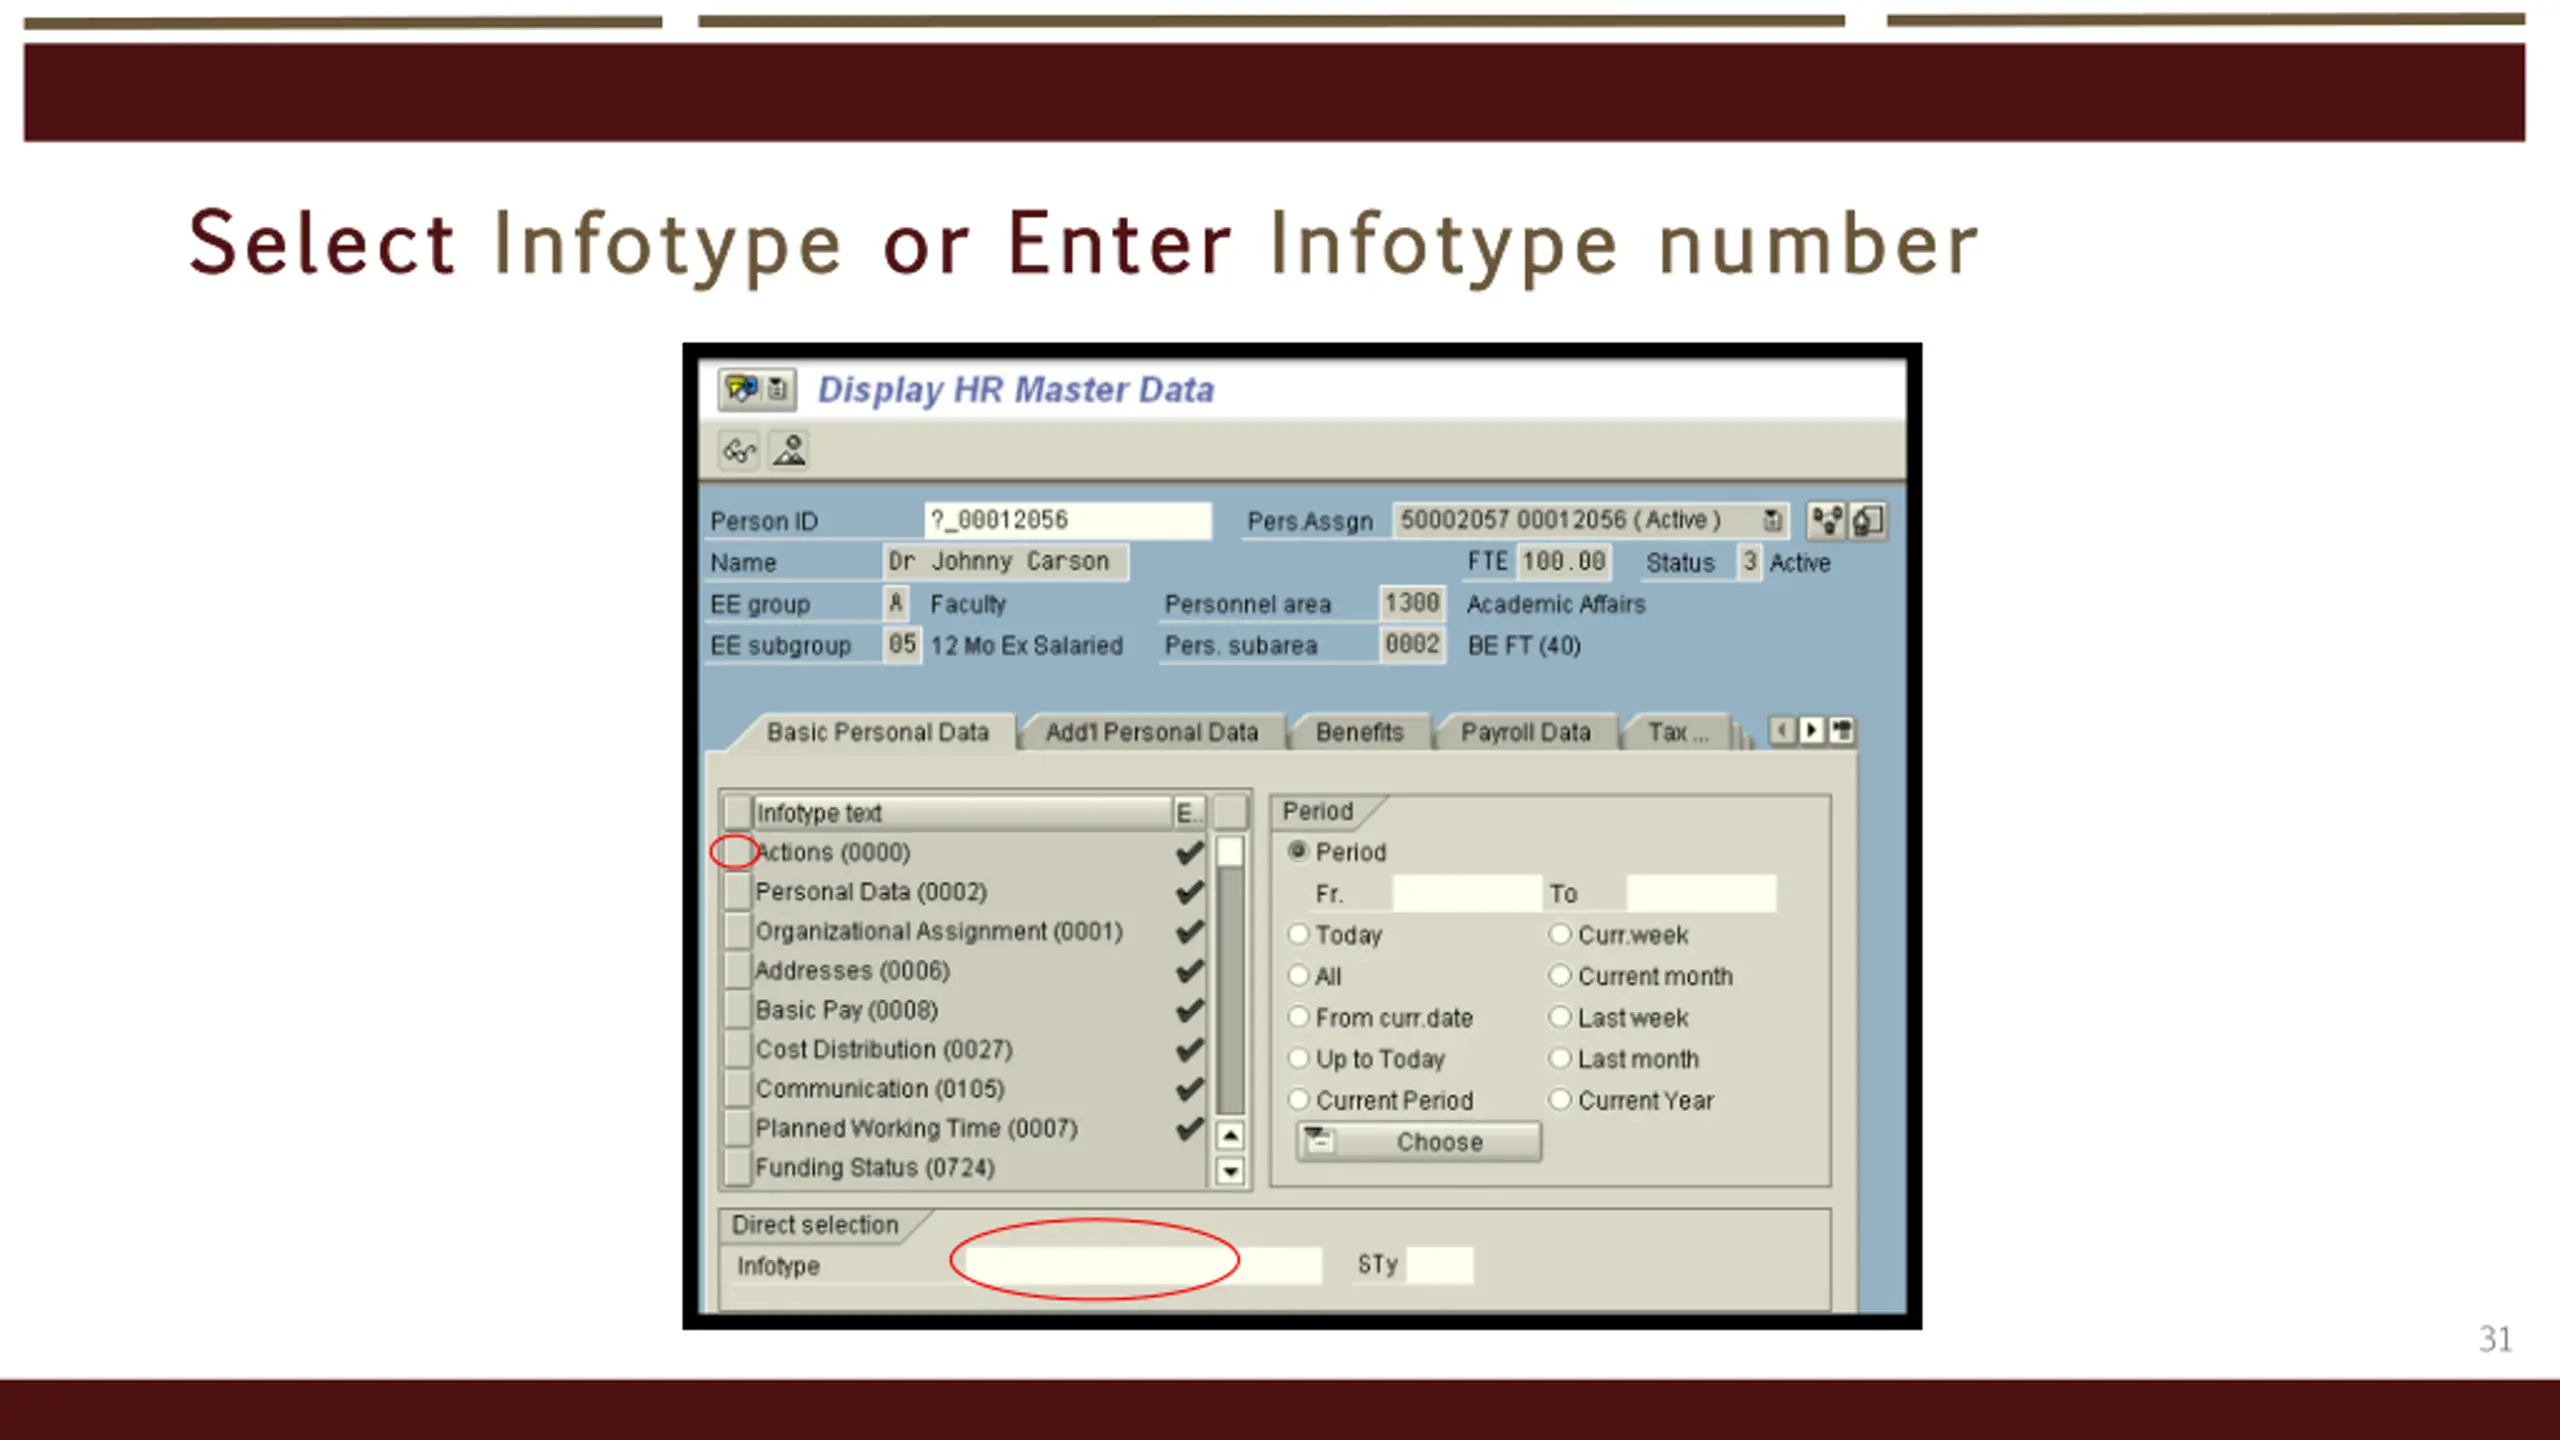Select the Personal Data (0002) row selector

(737, 891)
